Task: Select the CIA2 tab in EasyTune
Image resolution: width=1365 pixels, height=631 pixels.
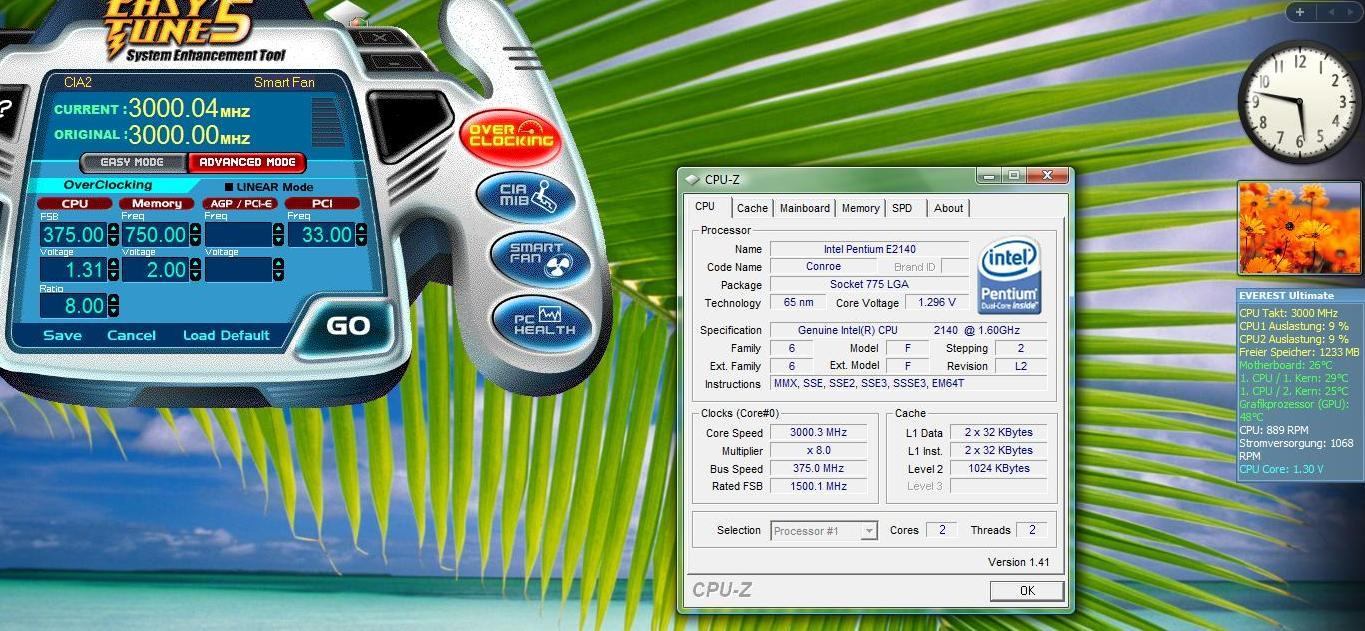Action: (78, 82)
